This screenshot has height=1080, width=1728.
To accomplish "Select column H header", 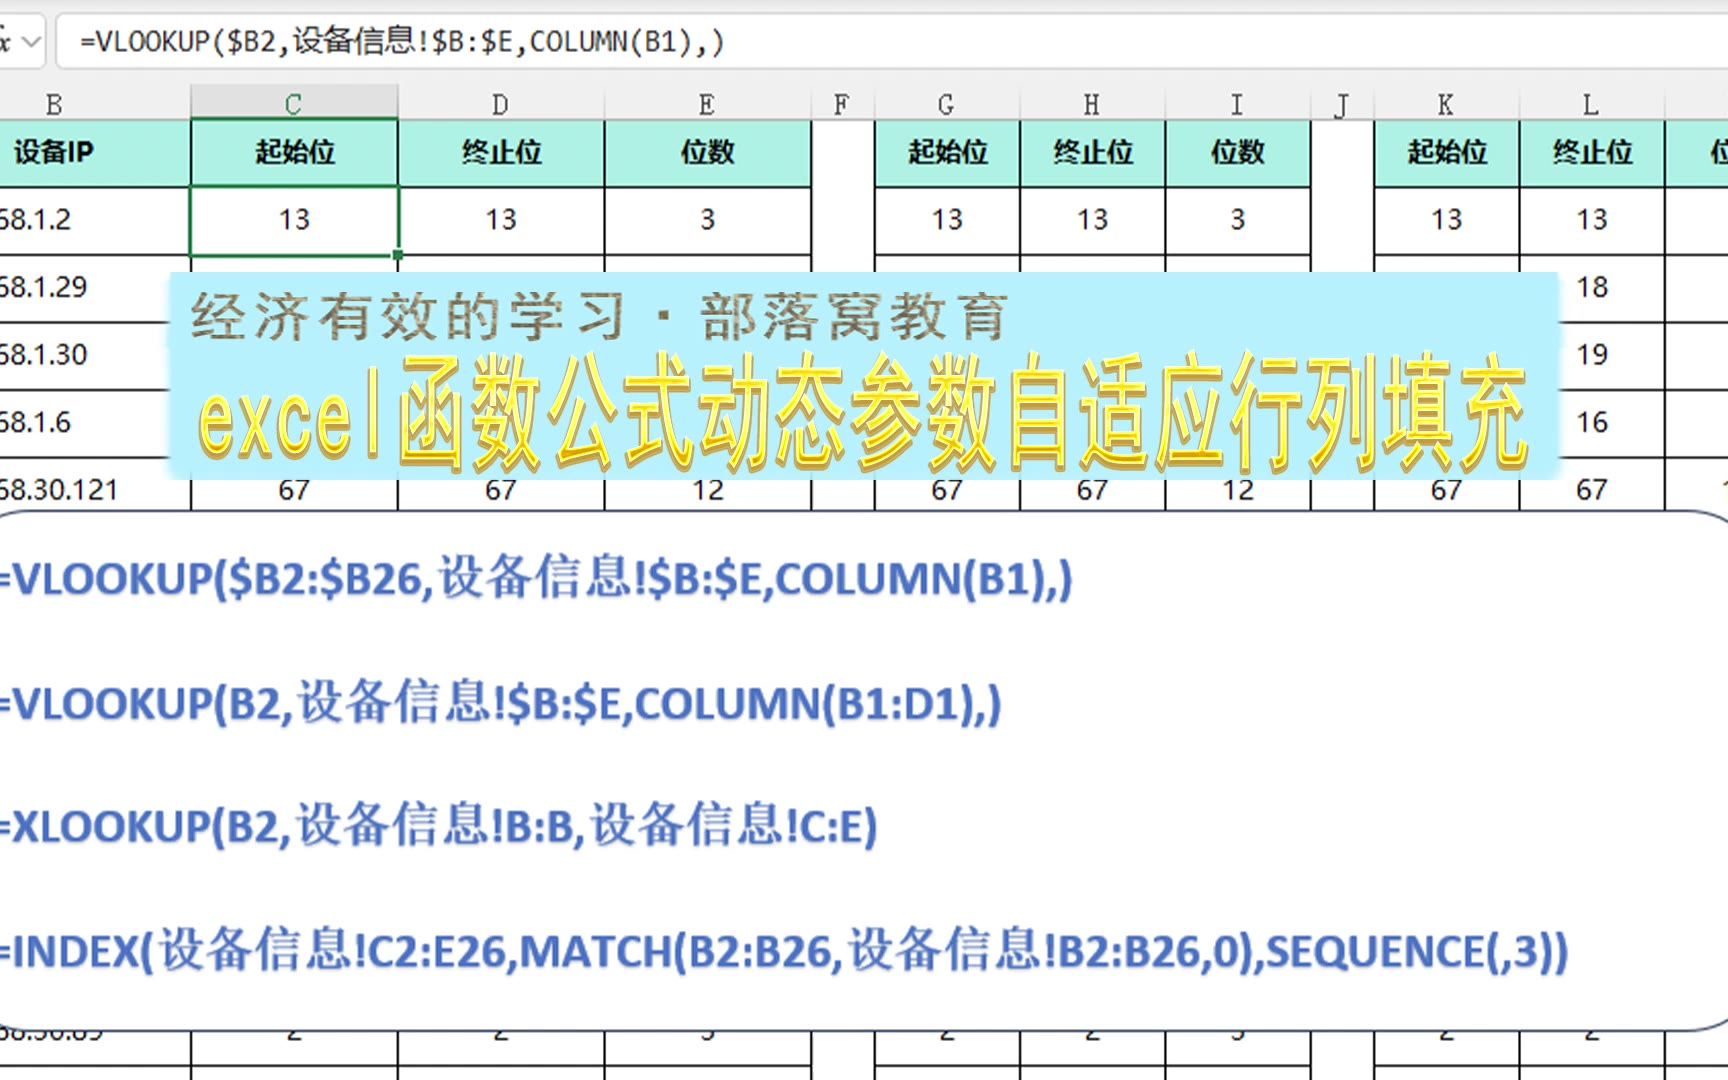I will (x=1092, y=104).
